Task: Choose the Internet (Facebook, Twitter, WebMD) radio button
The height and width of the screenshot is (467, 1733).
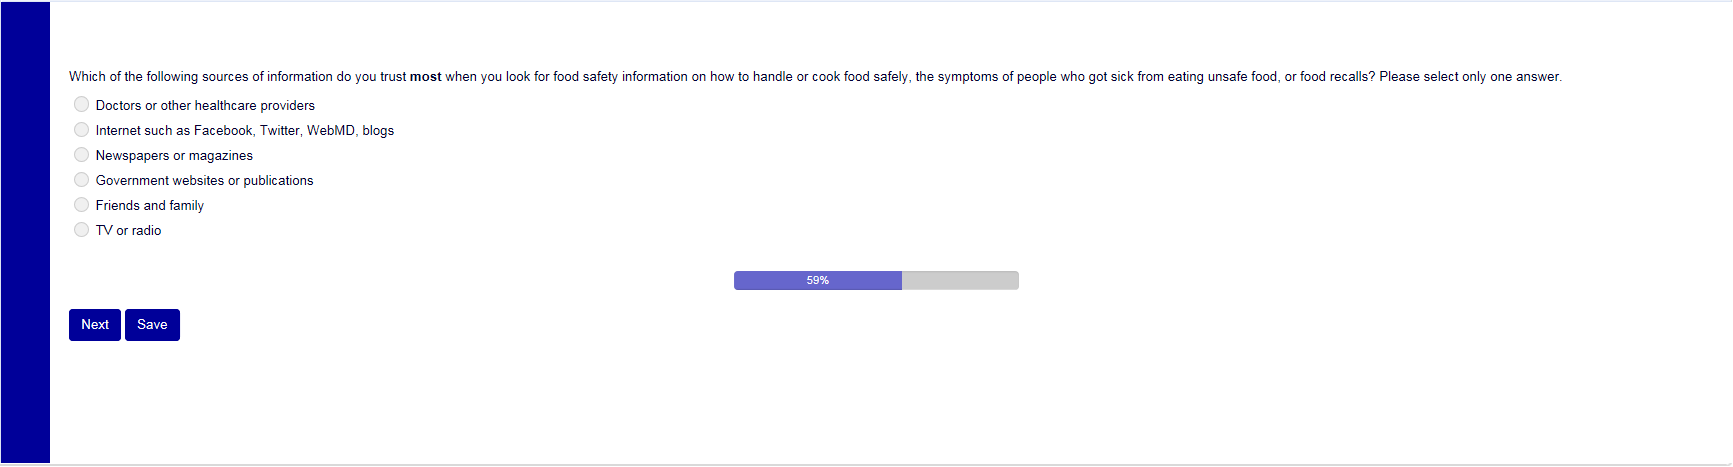Action: click(82, 129)
